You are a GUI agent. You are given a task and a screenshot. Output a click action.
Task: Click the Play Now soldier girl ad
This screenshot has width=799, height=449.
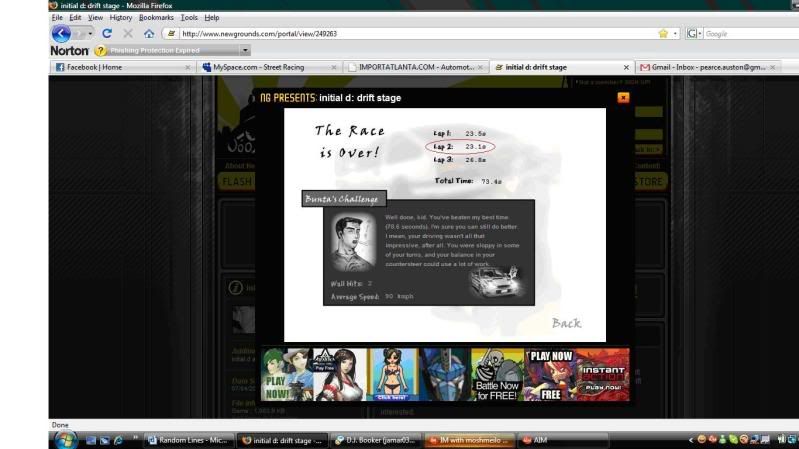(287, 375)
